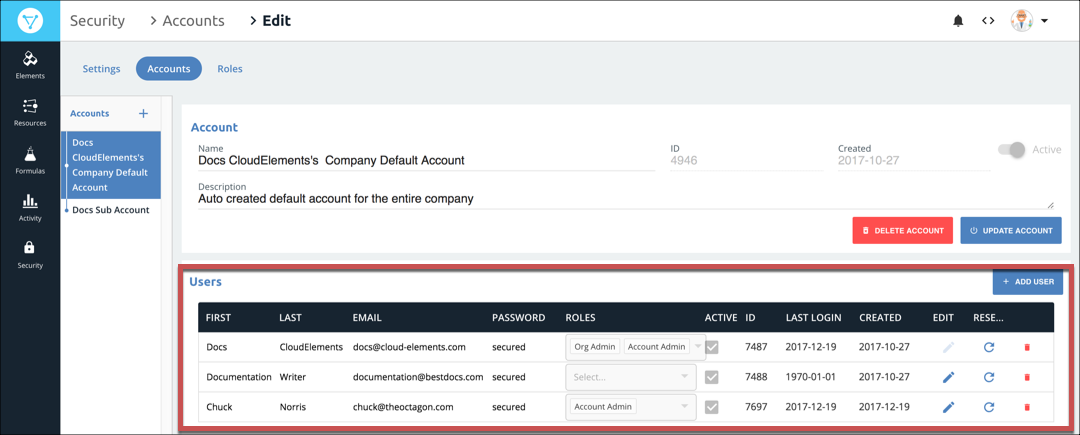This screenshot has width=1080, height=435.
Task: Toggle Active checkbox for Chuck Norris
Action: 712,407
